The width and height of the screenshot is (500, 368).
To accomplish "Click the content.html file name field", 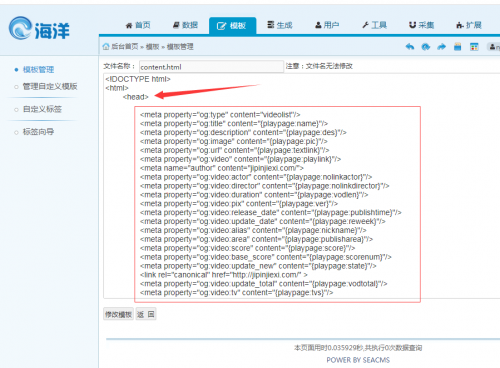I will pos(211,67).
